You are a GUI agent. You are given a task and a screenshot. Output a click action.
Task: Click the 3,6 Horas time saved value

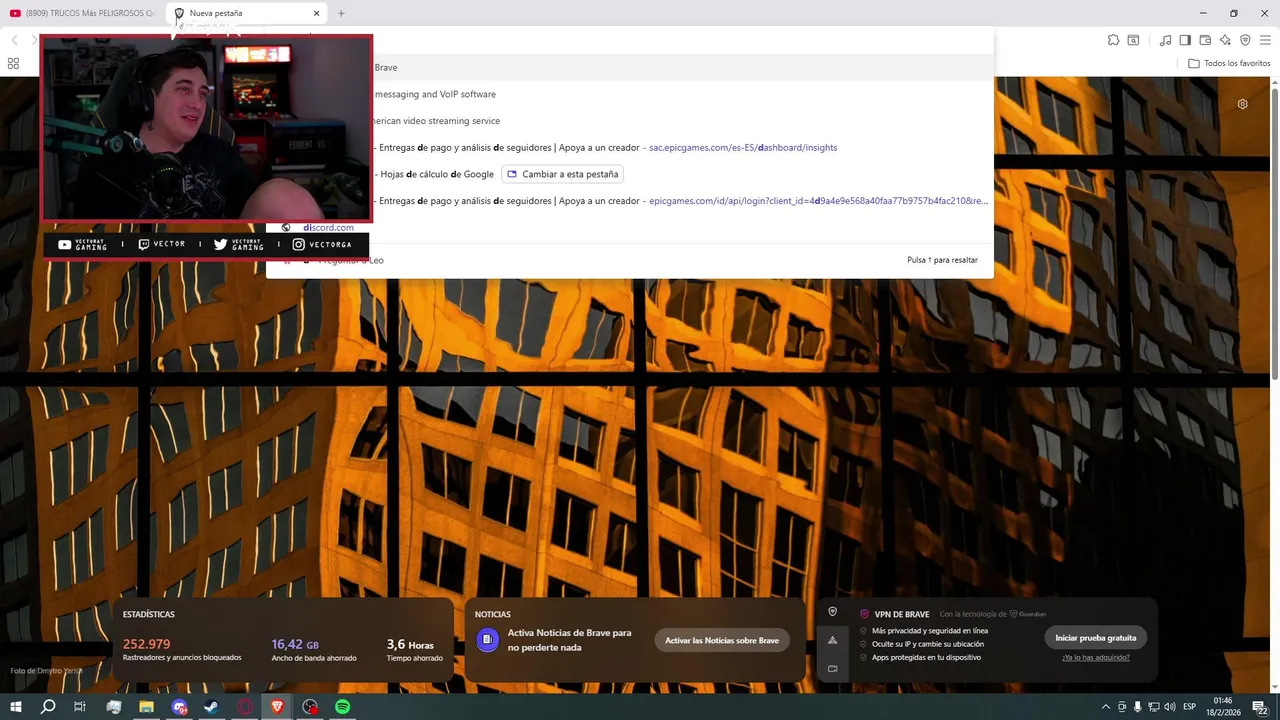410,644
